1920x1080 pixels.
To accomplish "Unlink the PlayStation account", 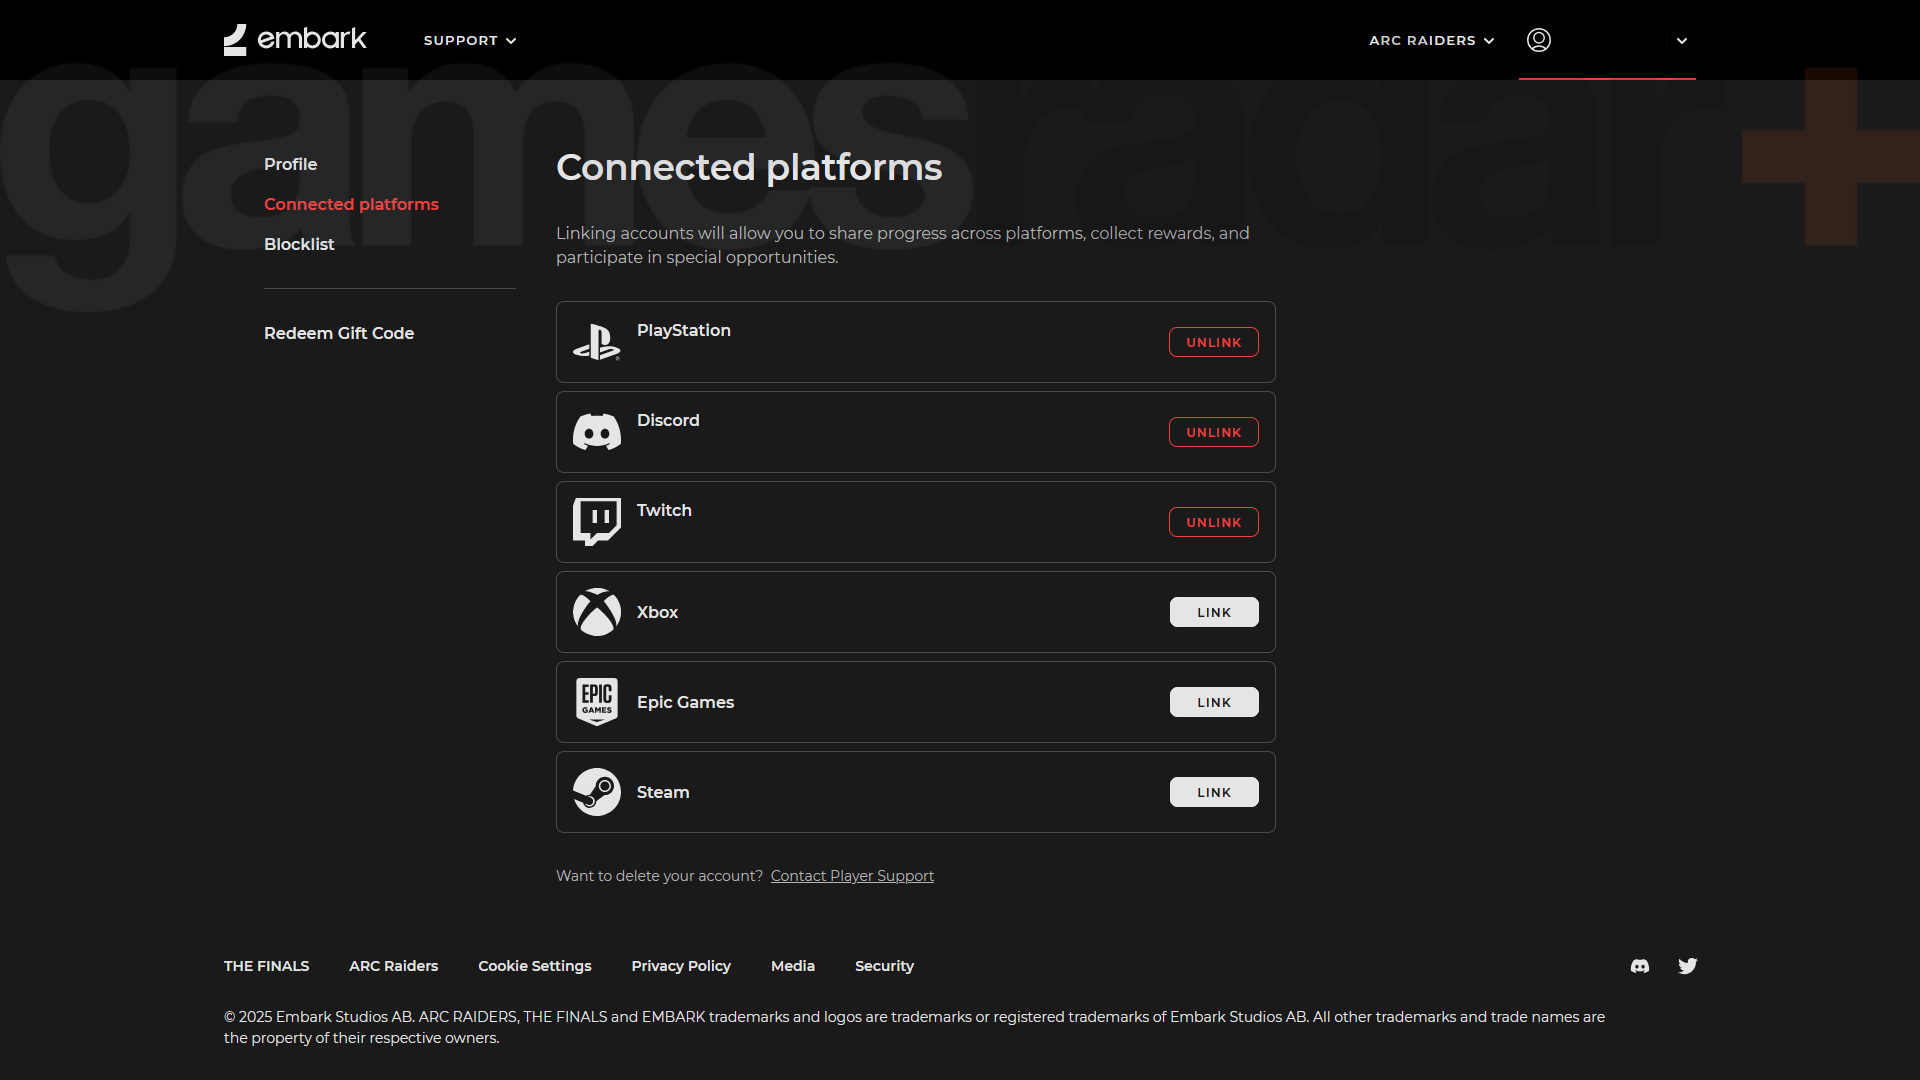I will 1213,341.
